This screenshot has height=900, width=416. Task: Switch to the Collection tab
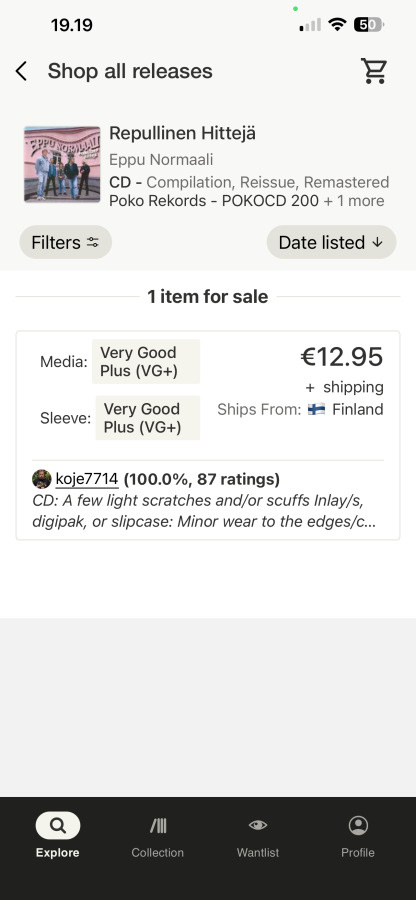pyautogui.click(x=157, y=835)
